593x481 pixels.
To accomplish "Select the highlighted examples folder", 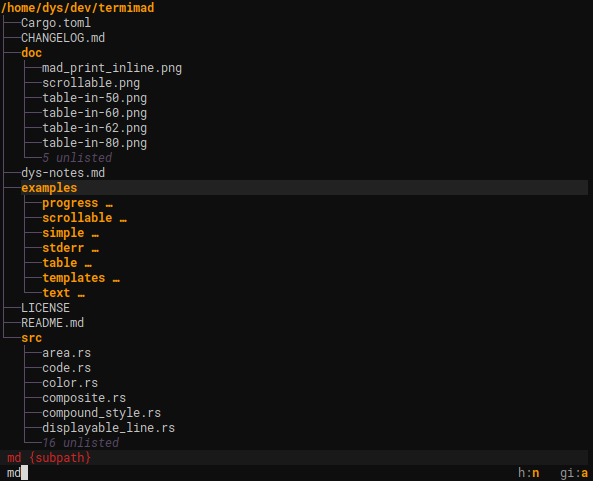I will pyautogui.click(x=49, y=188).
